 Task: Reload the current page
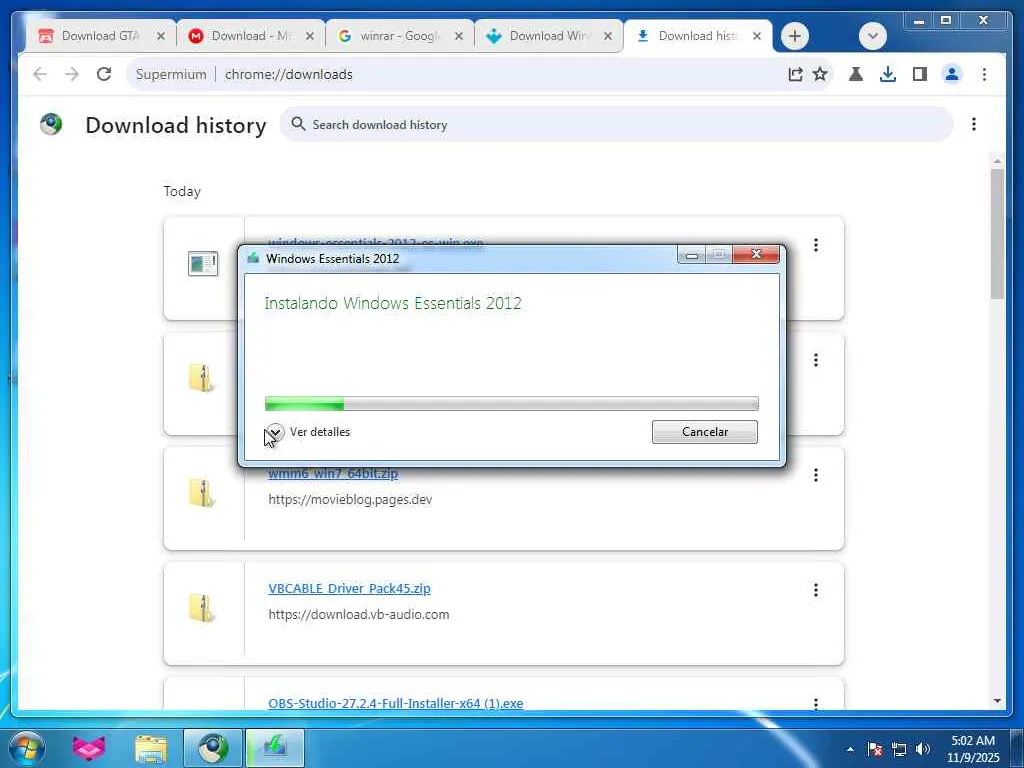pyautogui.click(x=104, y=74)
